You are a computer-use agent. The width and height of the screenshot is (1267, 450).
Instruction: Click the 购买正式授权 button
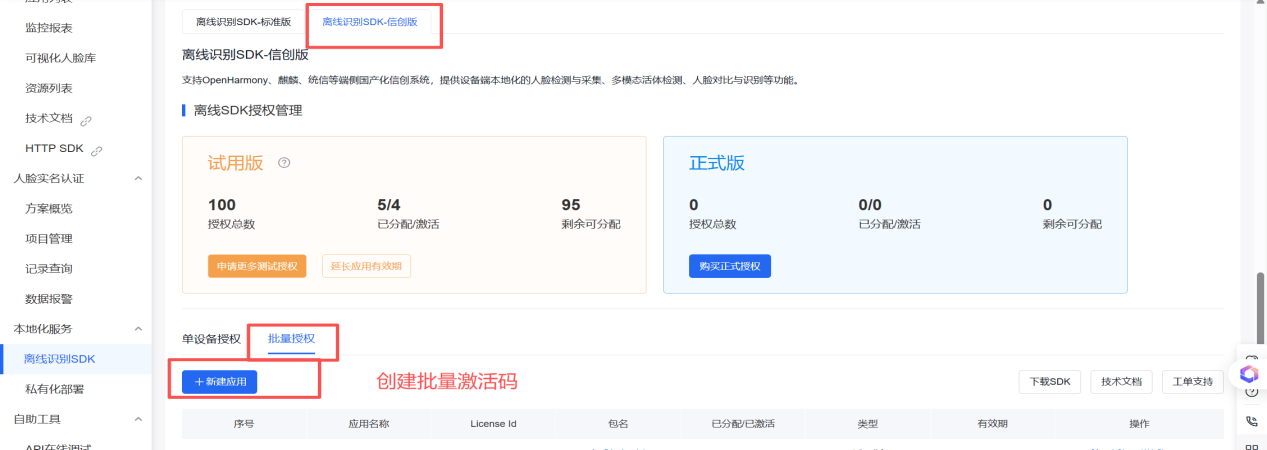point(730,266)
